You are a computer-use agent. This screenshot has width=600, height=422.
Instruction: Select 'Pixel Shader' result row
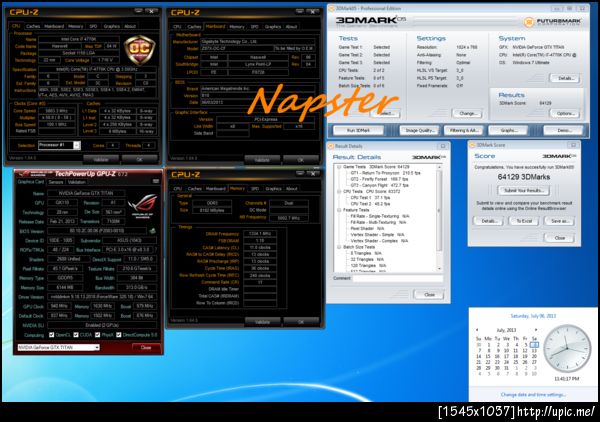pos(367,228)
